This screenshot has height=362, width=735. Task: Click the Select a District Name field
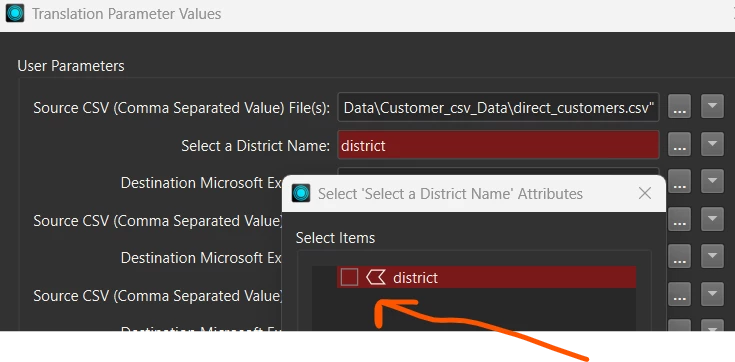pyautogui.click(x=498, y=145)
